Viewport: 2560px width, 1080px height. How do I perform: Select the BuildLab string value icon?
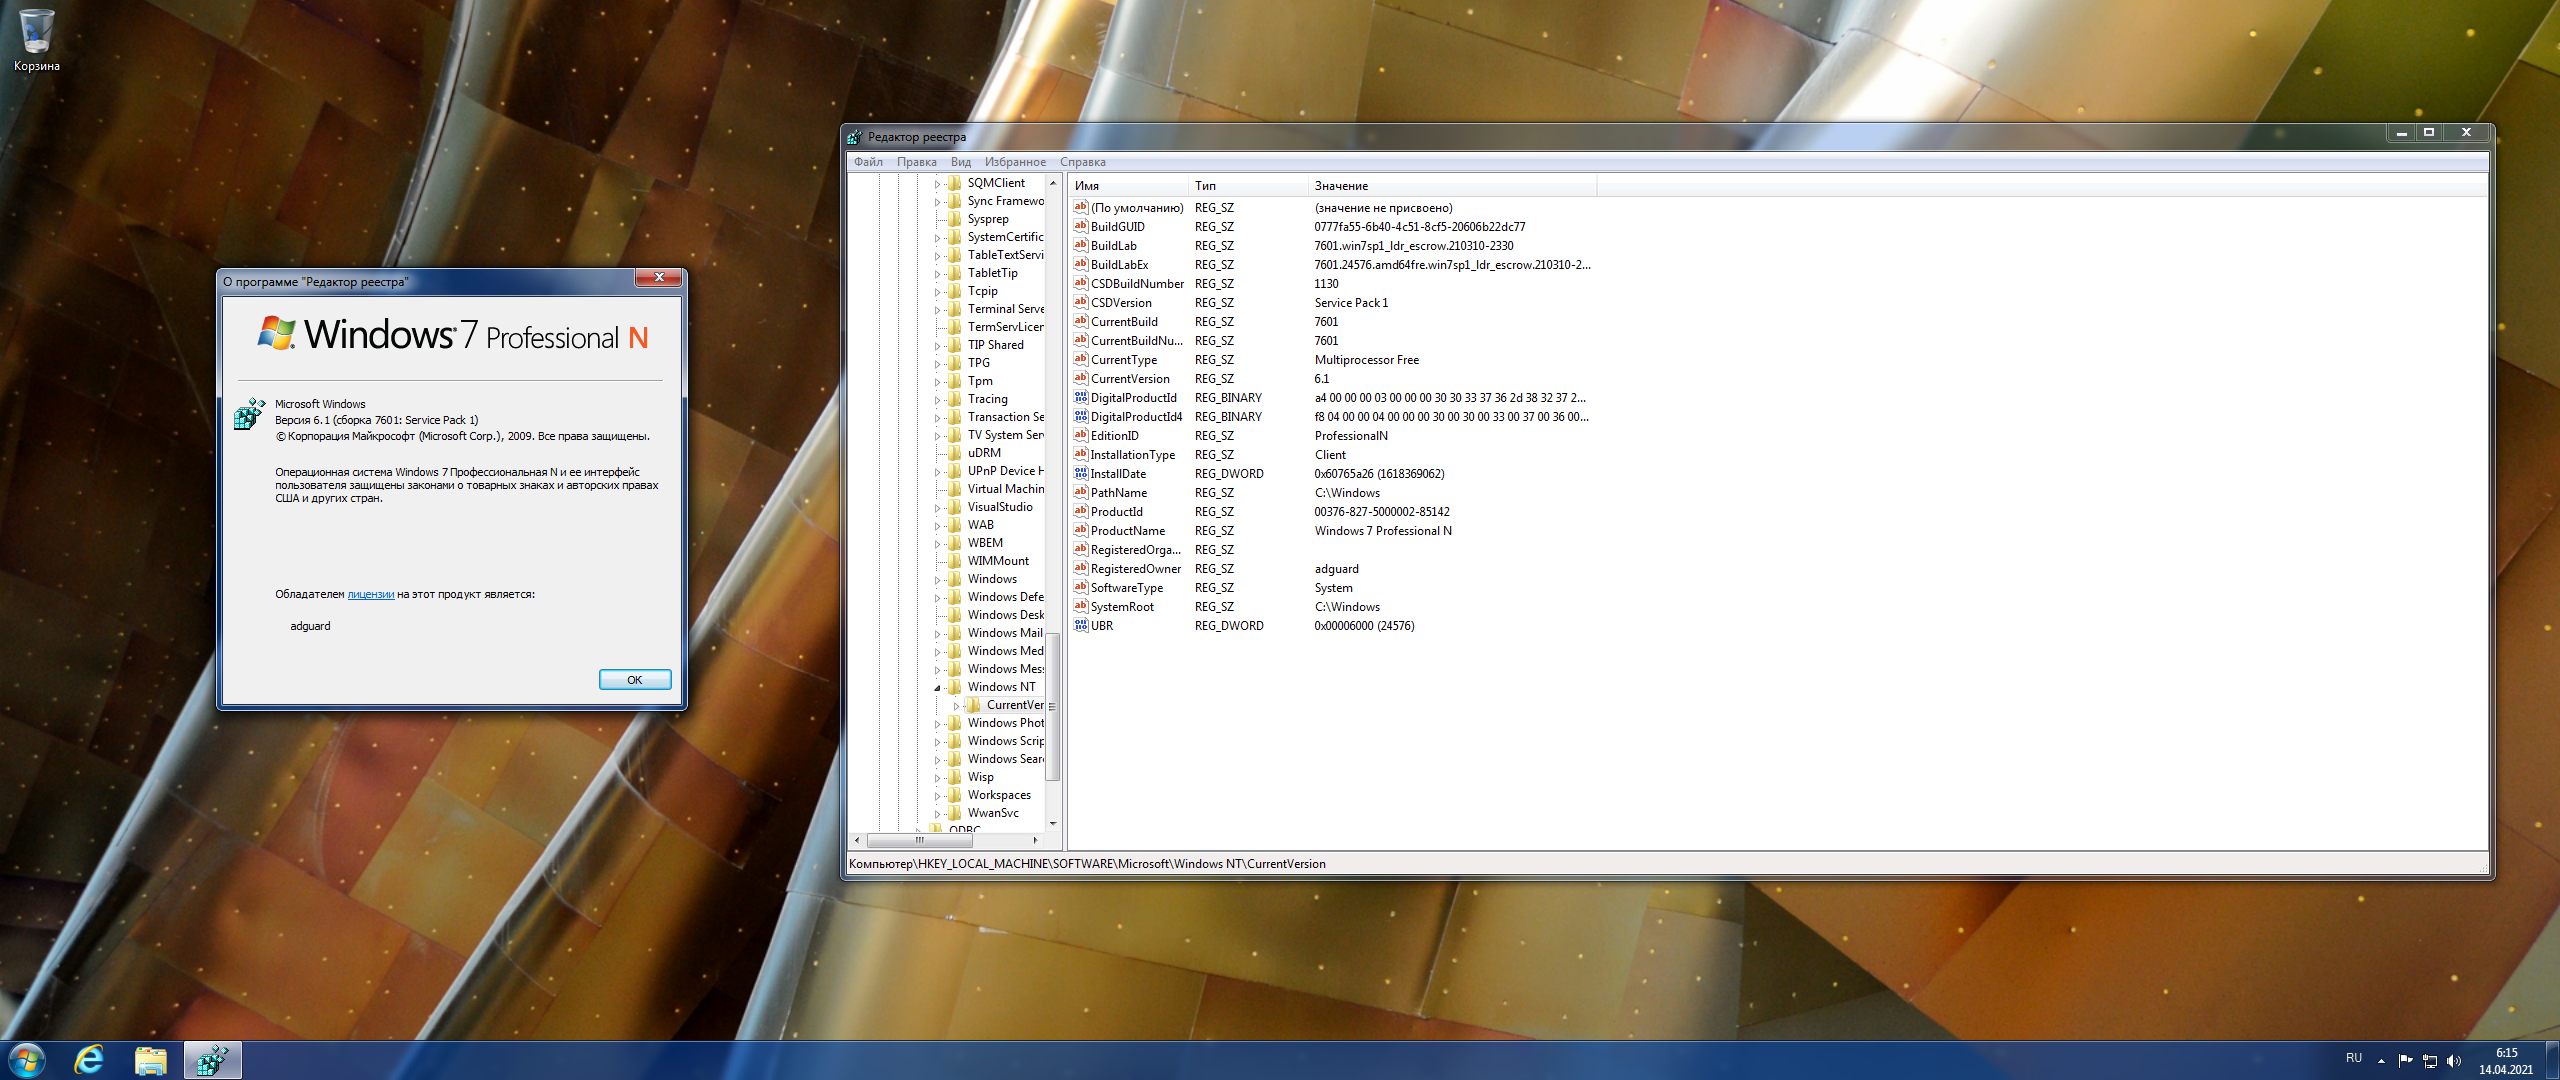tap(1080, 246)
